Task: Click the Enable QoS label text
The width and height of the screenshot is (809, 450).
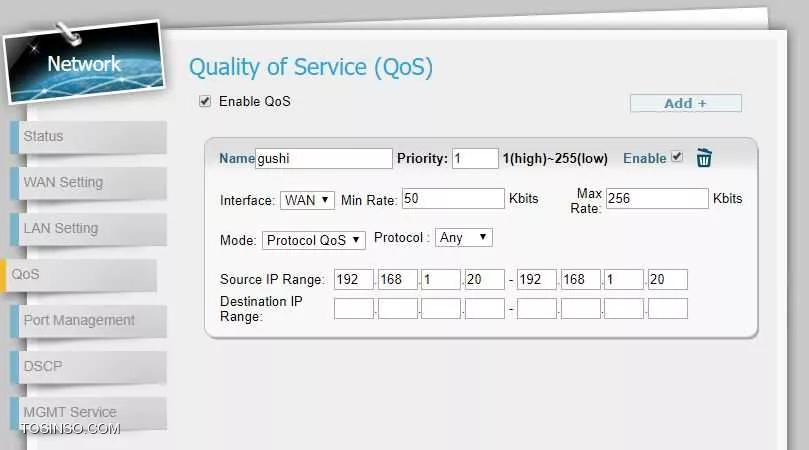Action: point(255,101)
